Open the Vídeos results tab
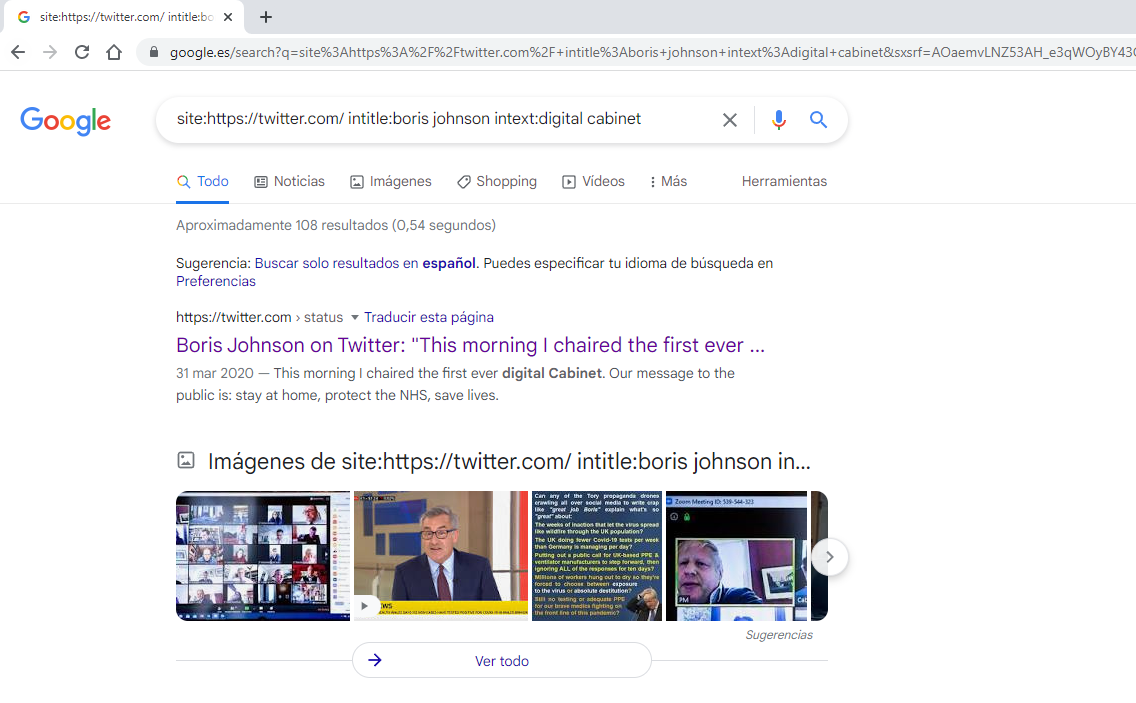 (x=593, y=182)
